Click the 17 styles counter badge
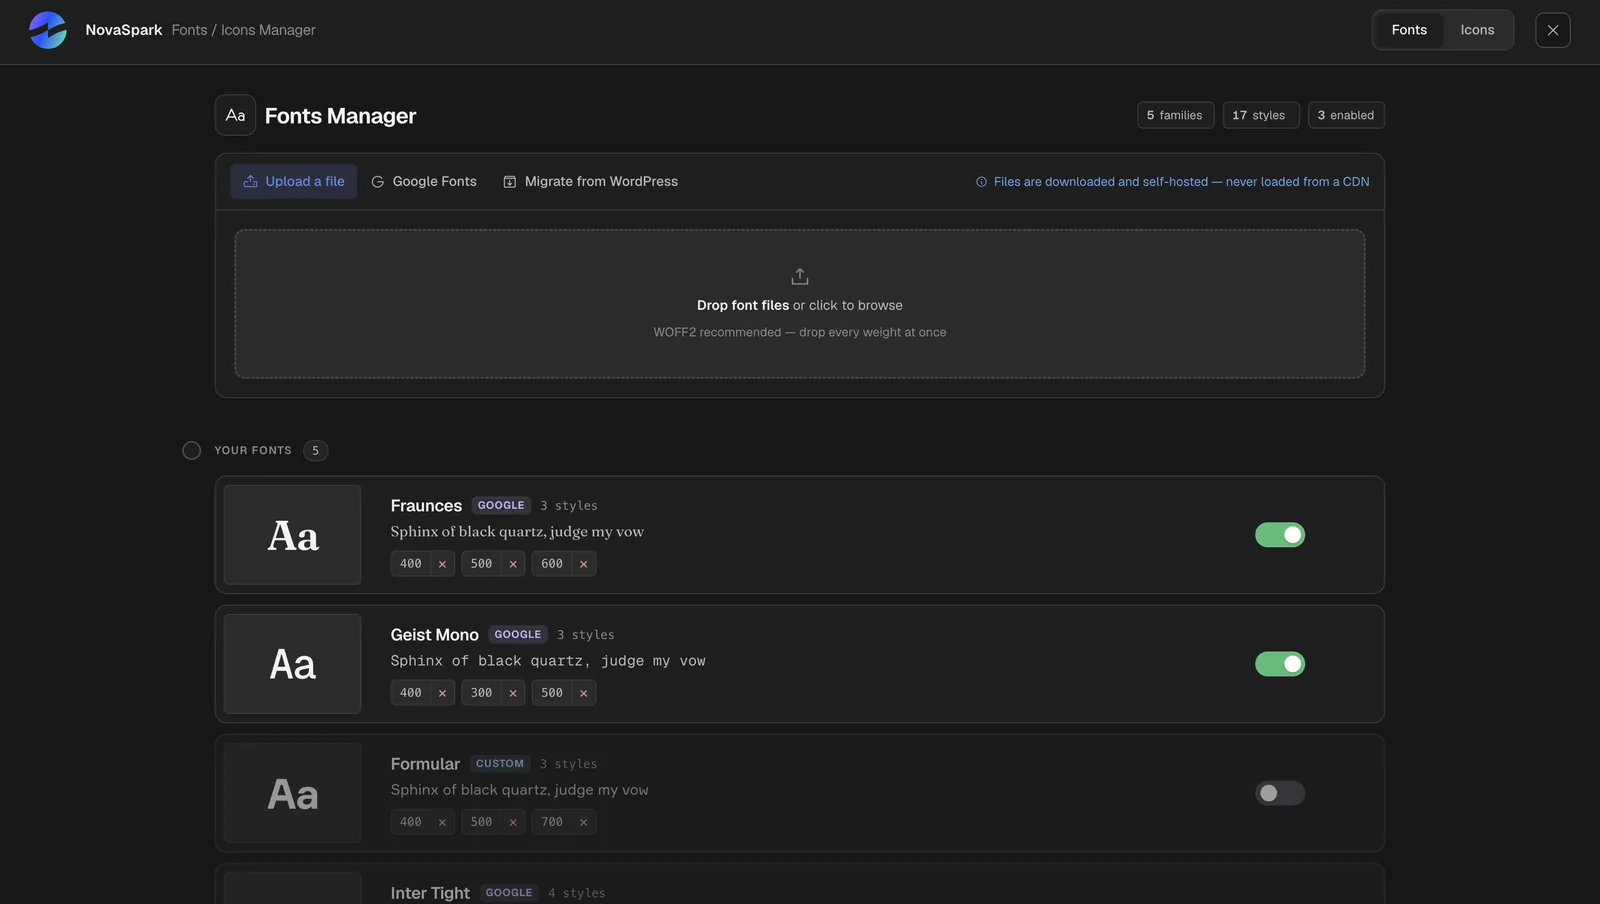 1260,115
